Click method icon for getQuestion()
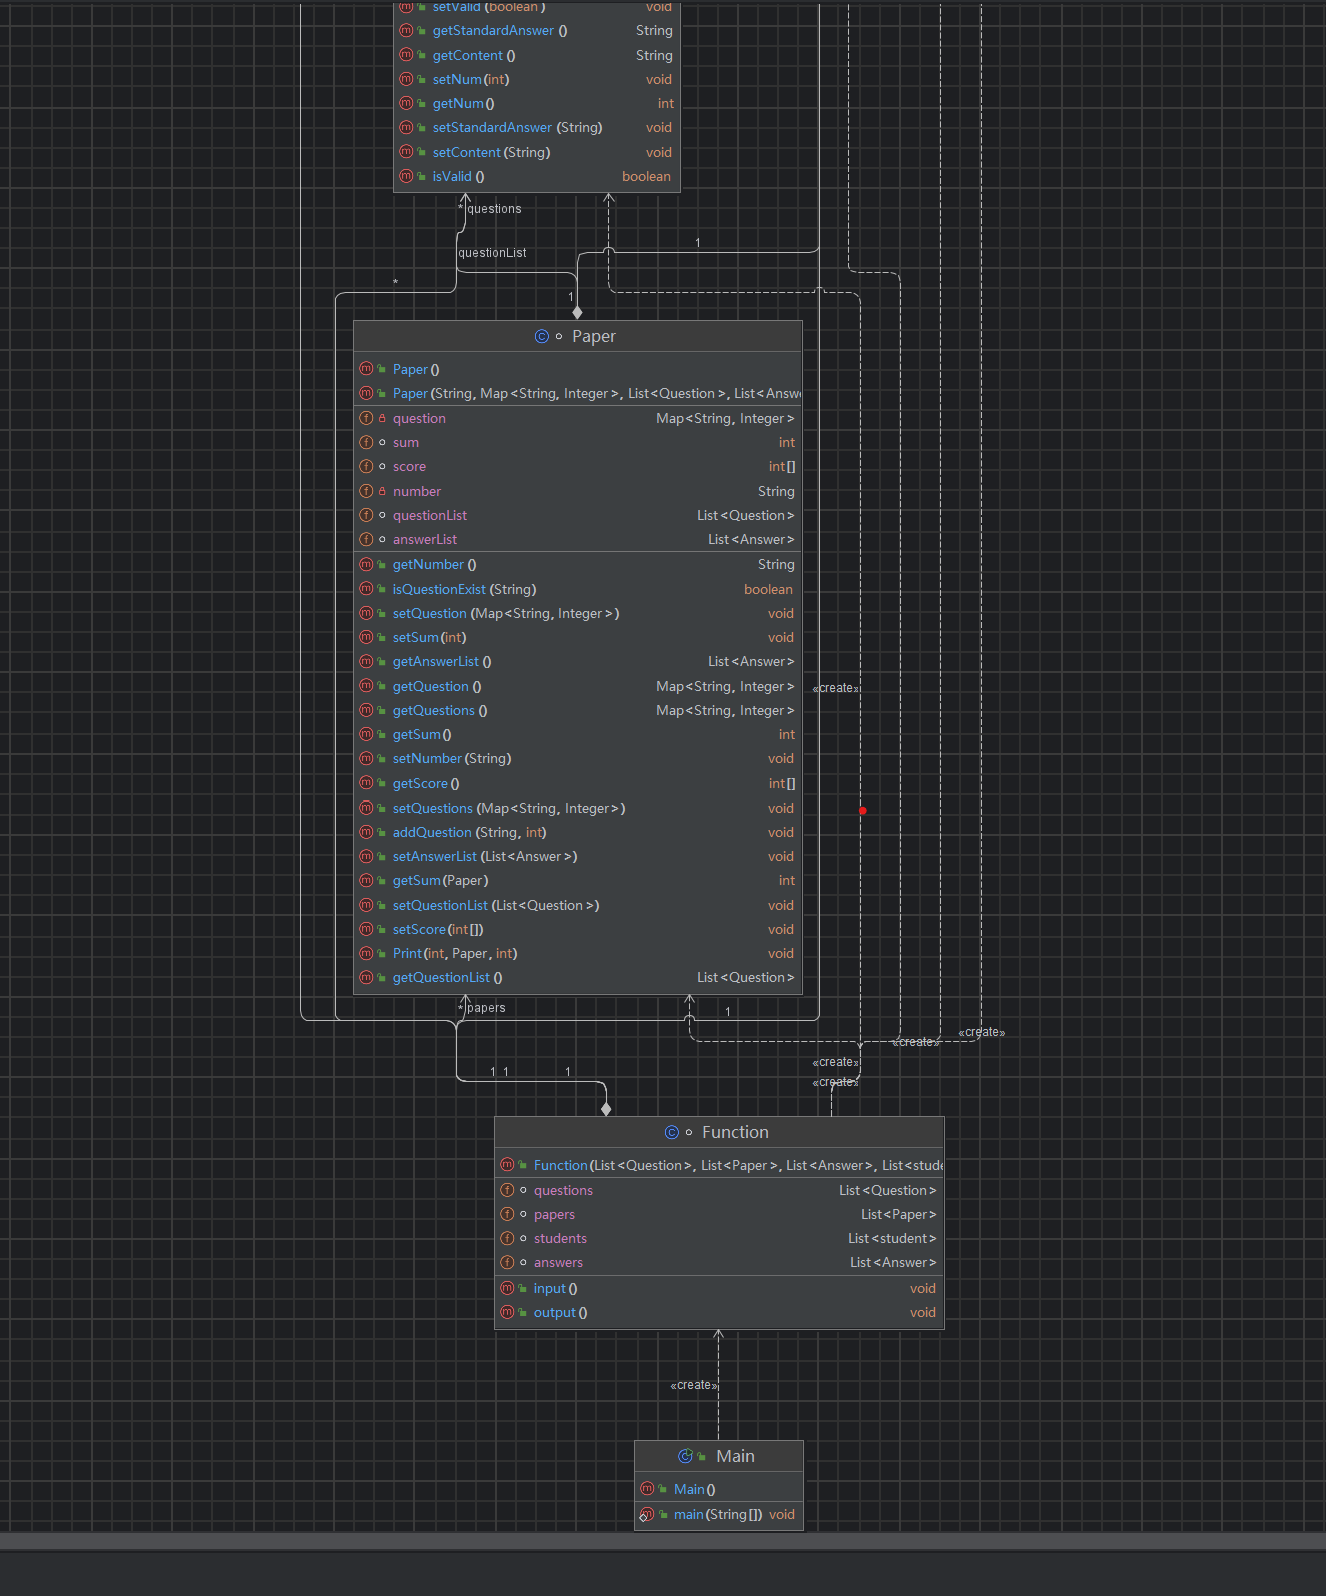Viewport: 1326px width, 1596px height. [366, 686]
